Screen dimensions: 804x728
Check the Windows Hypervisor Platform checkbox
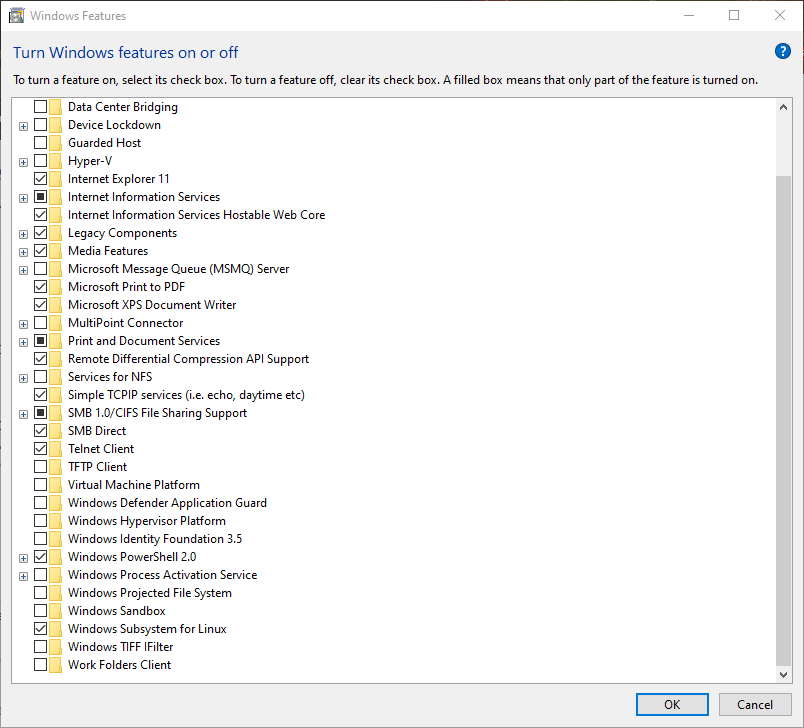41,520
